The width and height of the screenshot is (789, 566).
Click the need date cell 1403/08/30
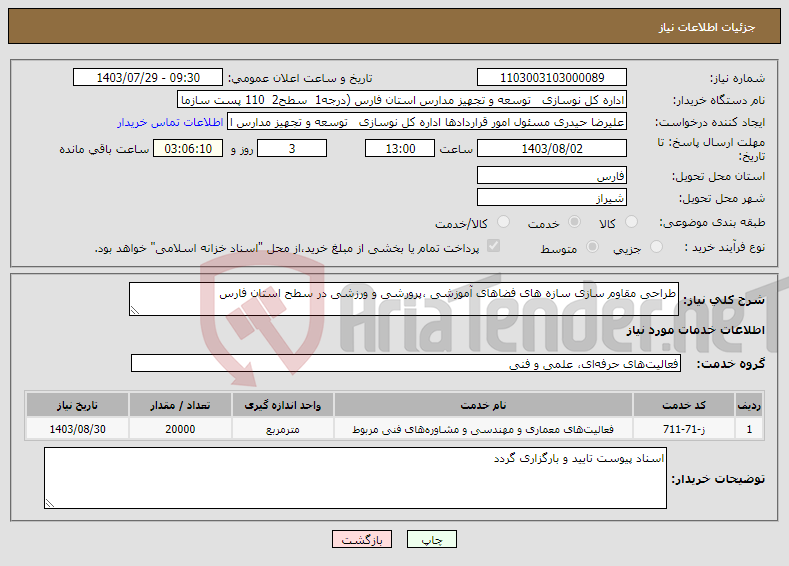coord(77,429)
